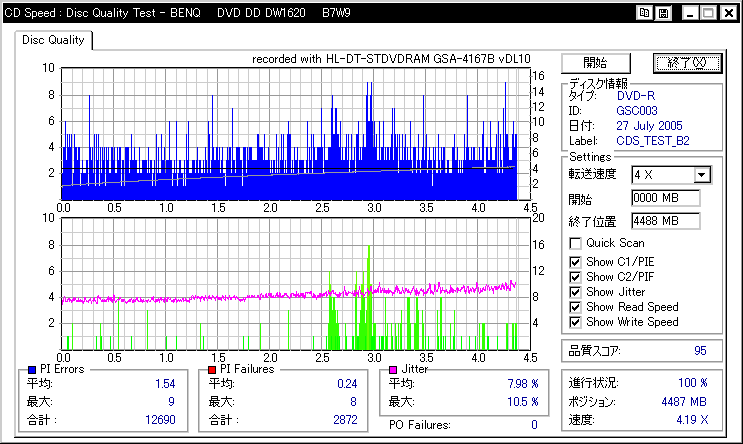Click the red PI Failures legend square
The height and width of the screenshot is (444, 743).
pyautogui.click(x=212, y=370)
